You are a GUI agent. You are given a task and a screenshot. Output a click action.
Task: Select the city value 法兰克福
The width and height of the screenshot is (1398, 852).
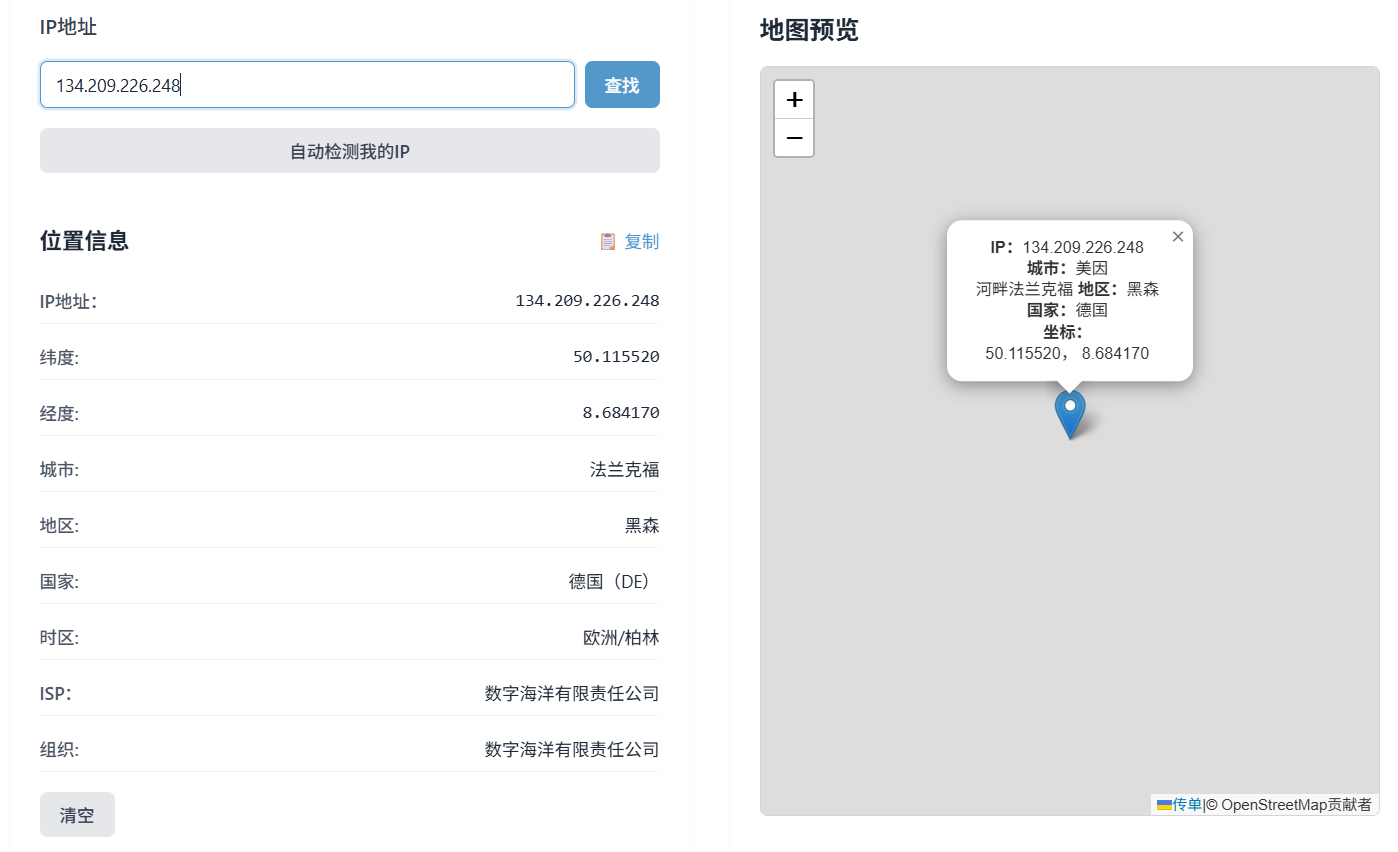625,469
